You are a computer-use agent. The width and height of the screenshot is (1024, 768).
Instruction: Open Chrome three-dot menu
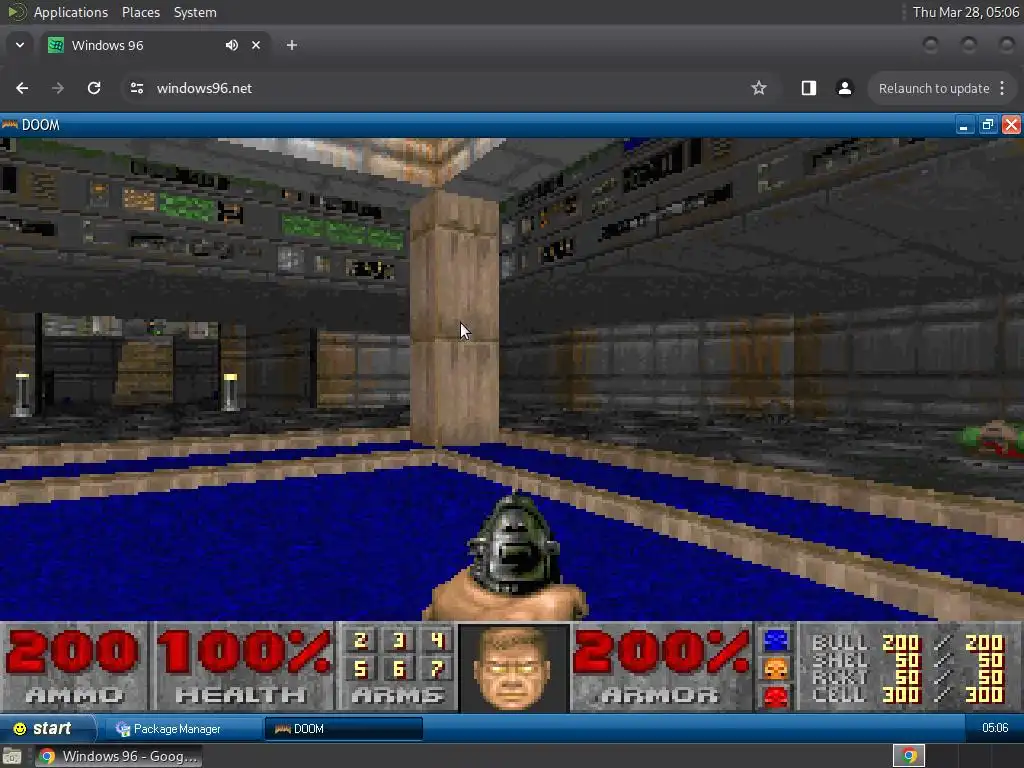click(x=1002, y=88)
